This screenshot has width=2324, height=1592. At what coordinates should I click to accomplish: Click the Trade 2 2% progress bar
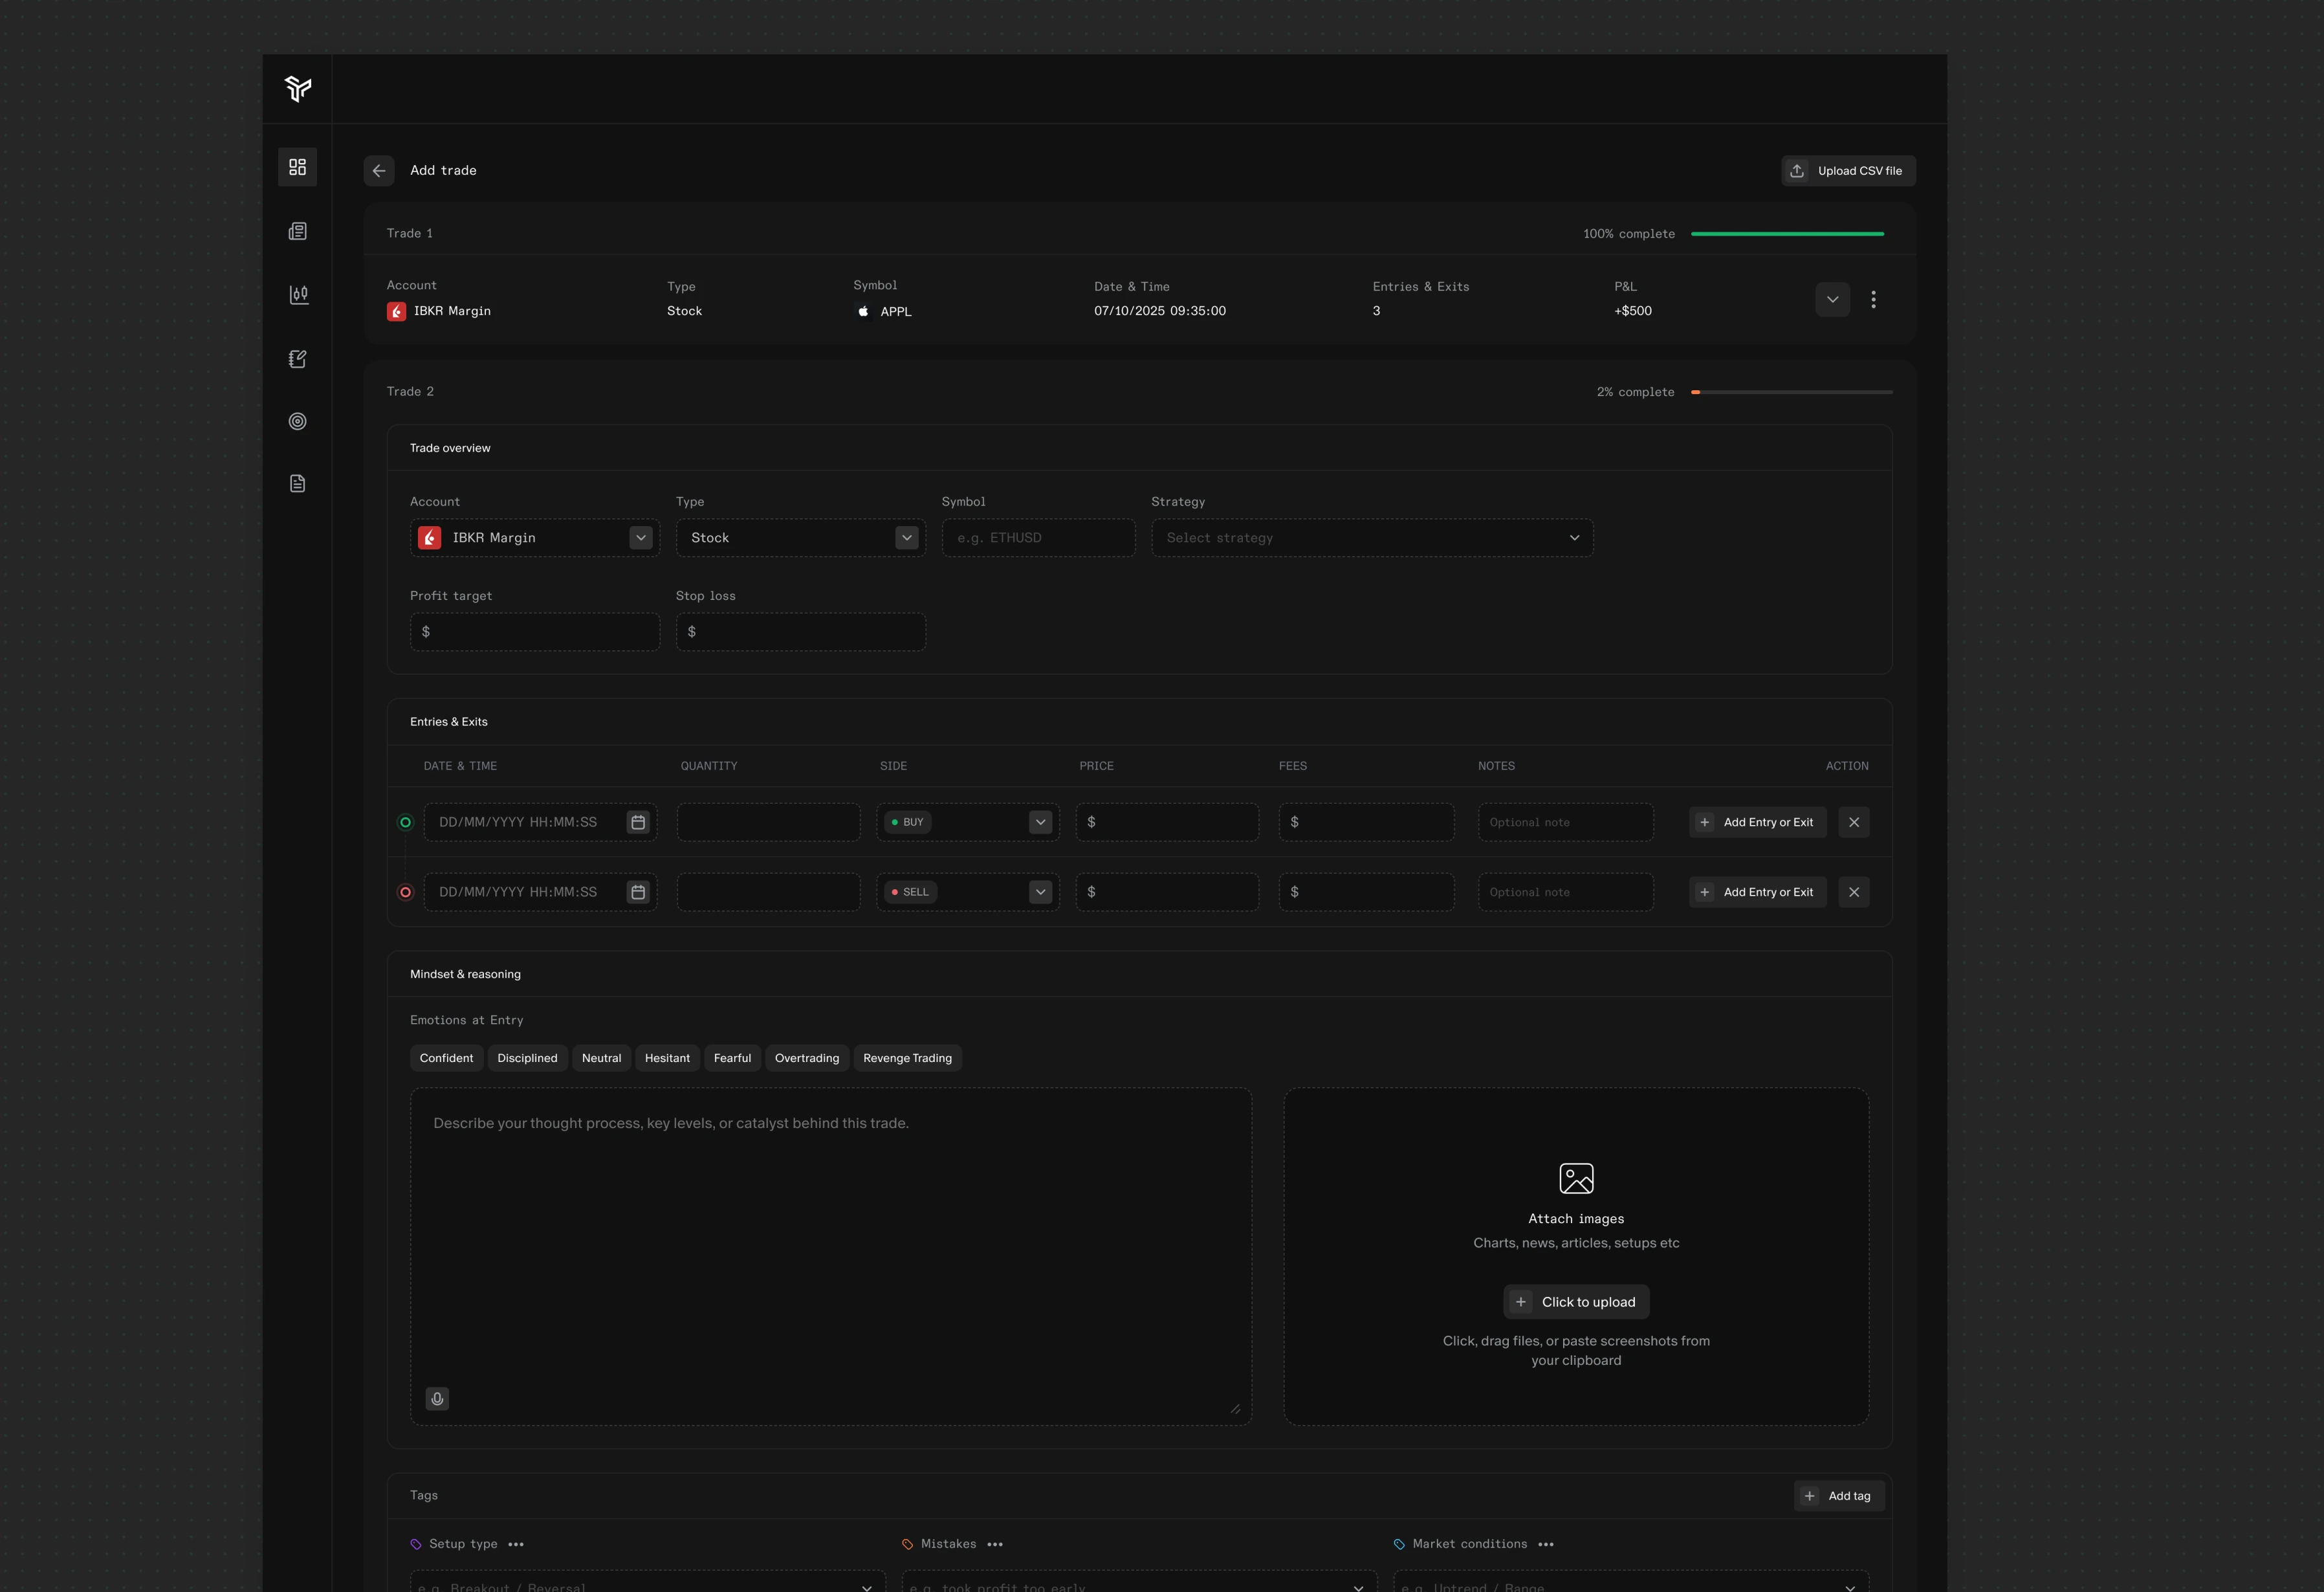[1791, 392]
